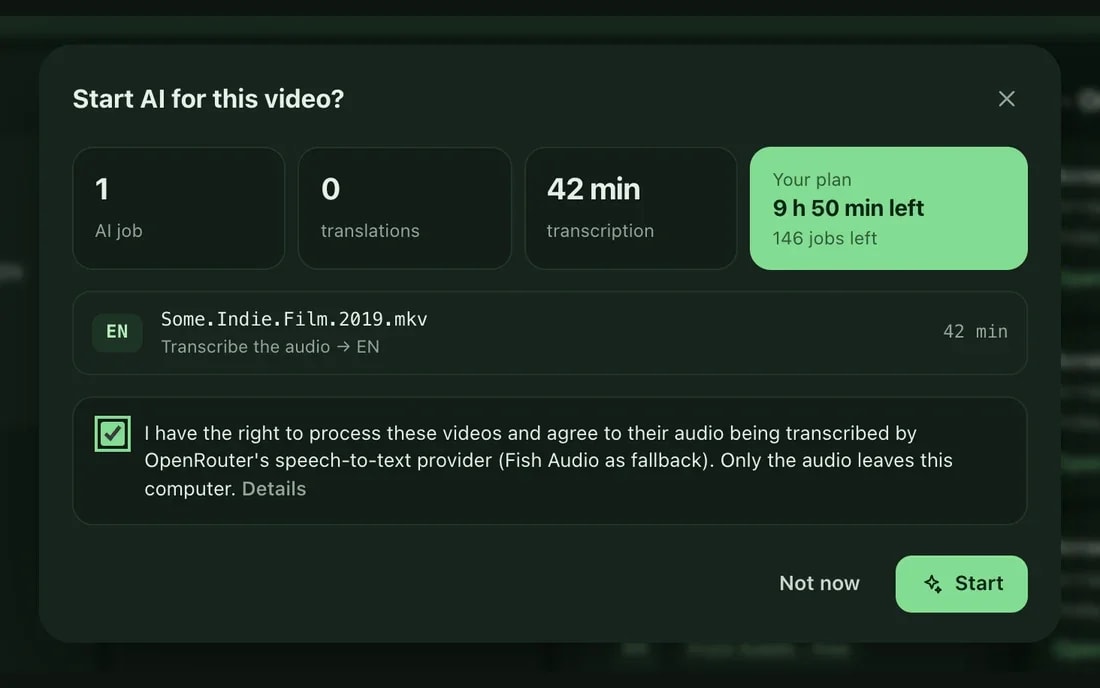Click the consent text about OpenRouter's provider
Image resolution: width=1100 pixels, height=688 pixels.
(x=549, y=461)
